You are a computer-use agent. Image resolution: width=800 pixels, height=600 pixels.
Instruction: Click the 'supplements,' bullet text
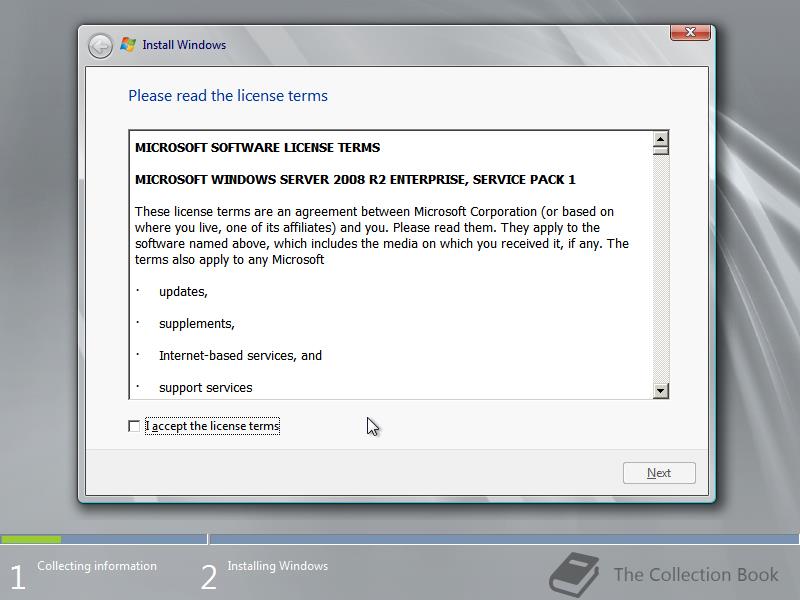197,324
